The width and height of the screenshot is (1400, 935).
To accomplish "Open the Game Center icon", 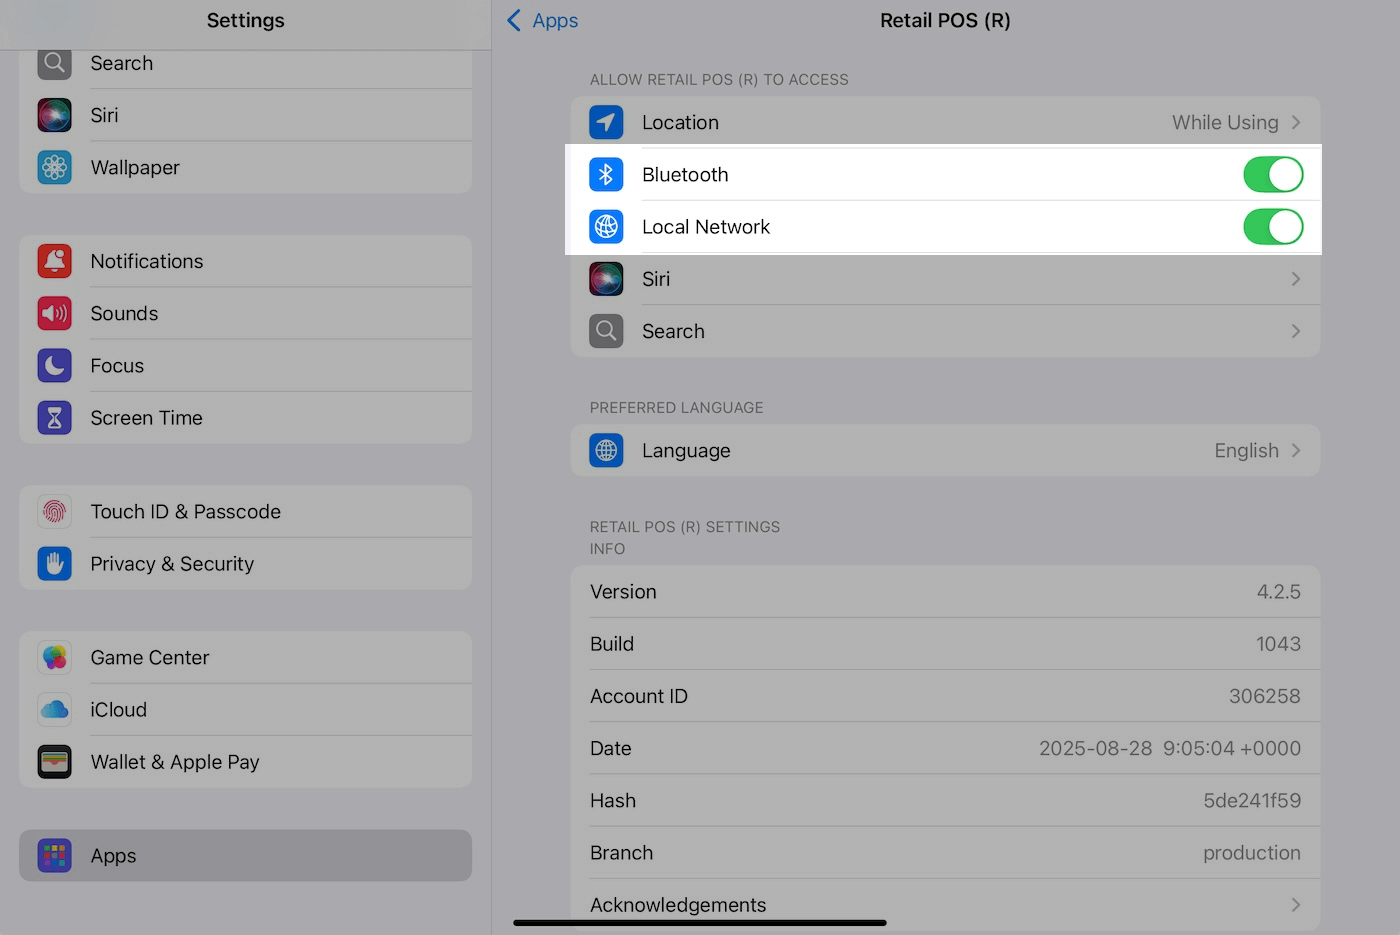I will click(54, 657).
